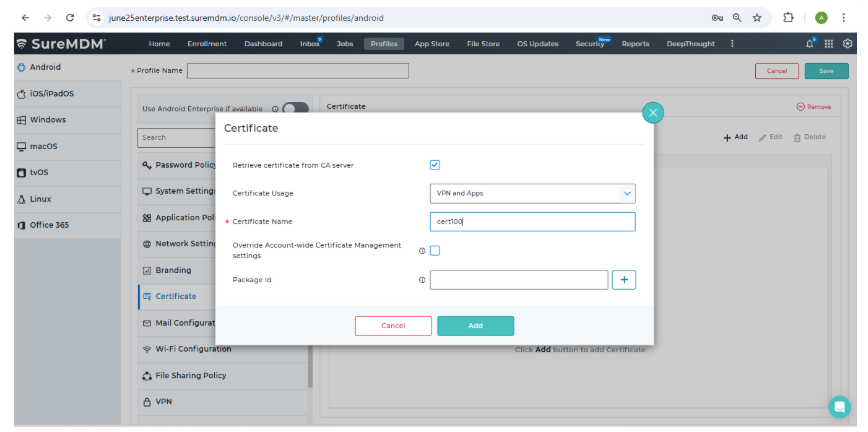Open the notifications bell icon
Image resolution: width=868 pixels, height=432 pixels.
(810, 44)
